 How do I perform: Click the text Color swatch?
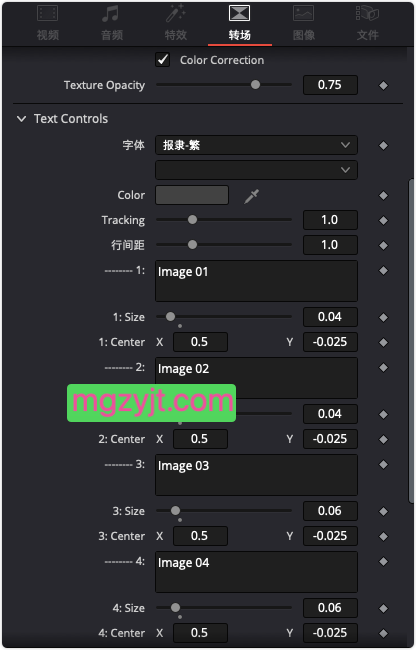[x=192, y=195]
